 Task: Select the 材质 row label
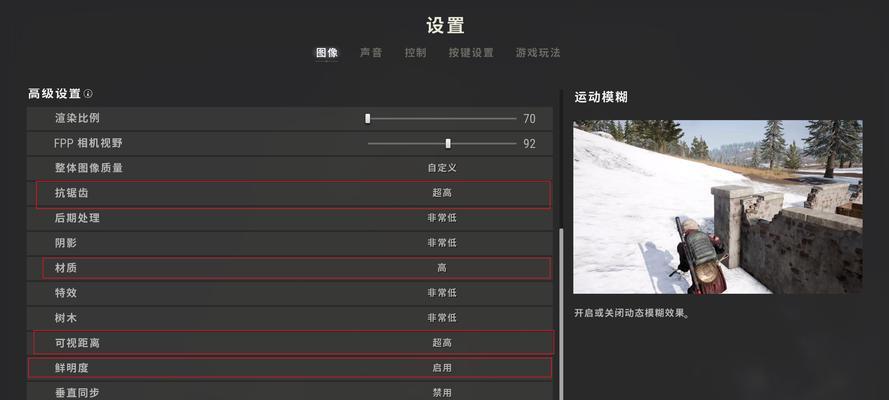tap(66, 268)
